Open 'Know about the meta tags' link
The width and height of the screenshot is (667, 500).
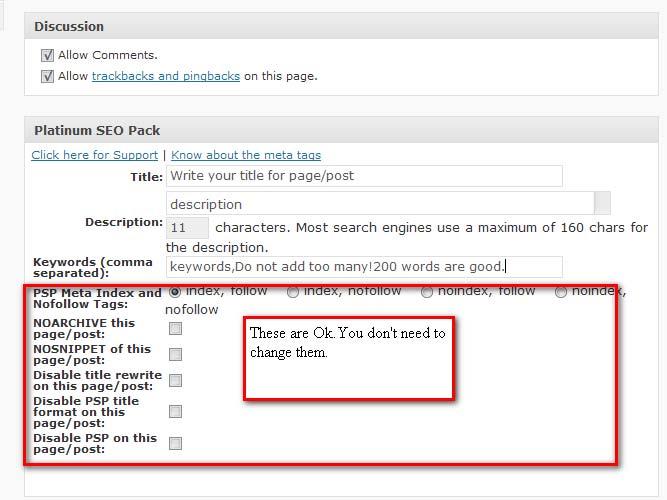coord(246,155)
